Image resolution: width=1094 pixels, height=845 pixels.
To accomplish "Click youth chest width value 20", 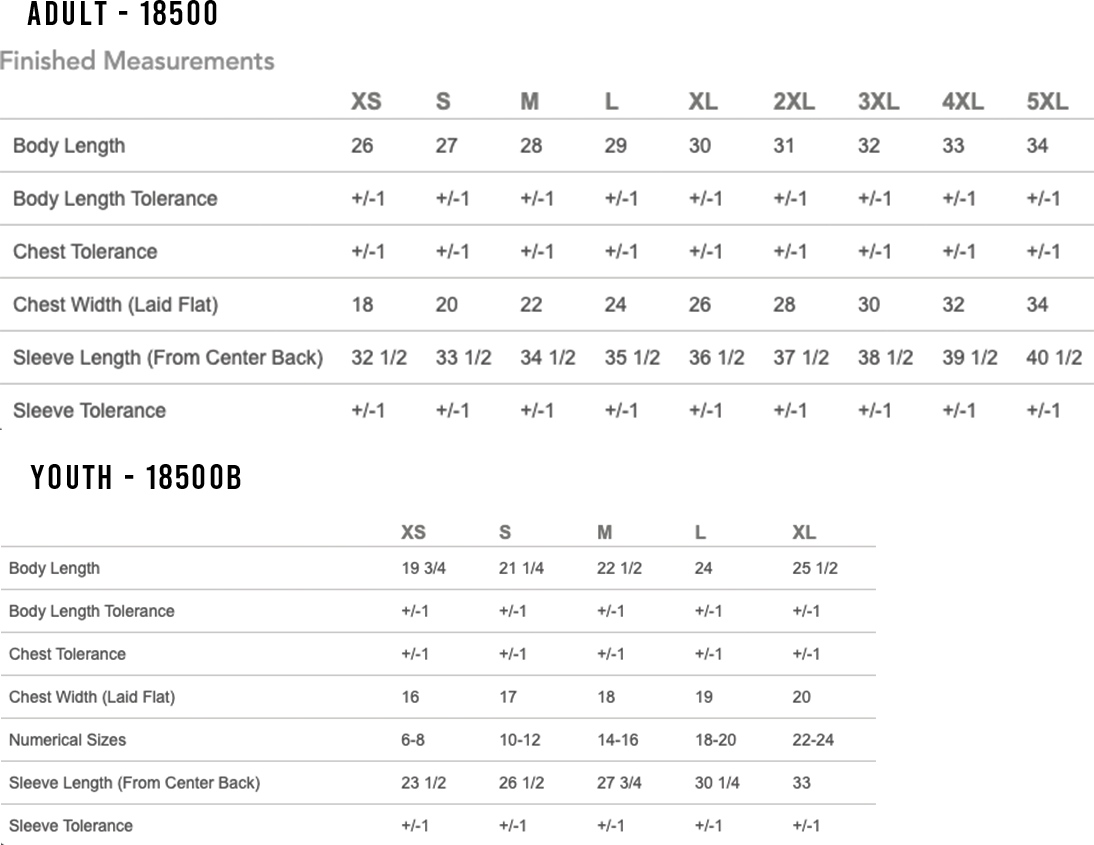I will pyautogui.click(x=801, y=697).
